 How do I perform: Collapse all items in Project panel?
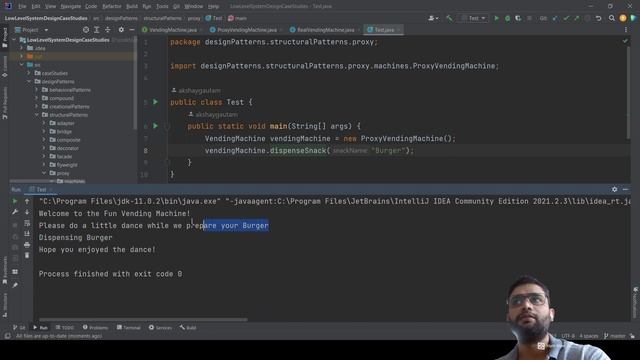(108, 30)
